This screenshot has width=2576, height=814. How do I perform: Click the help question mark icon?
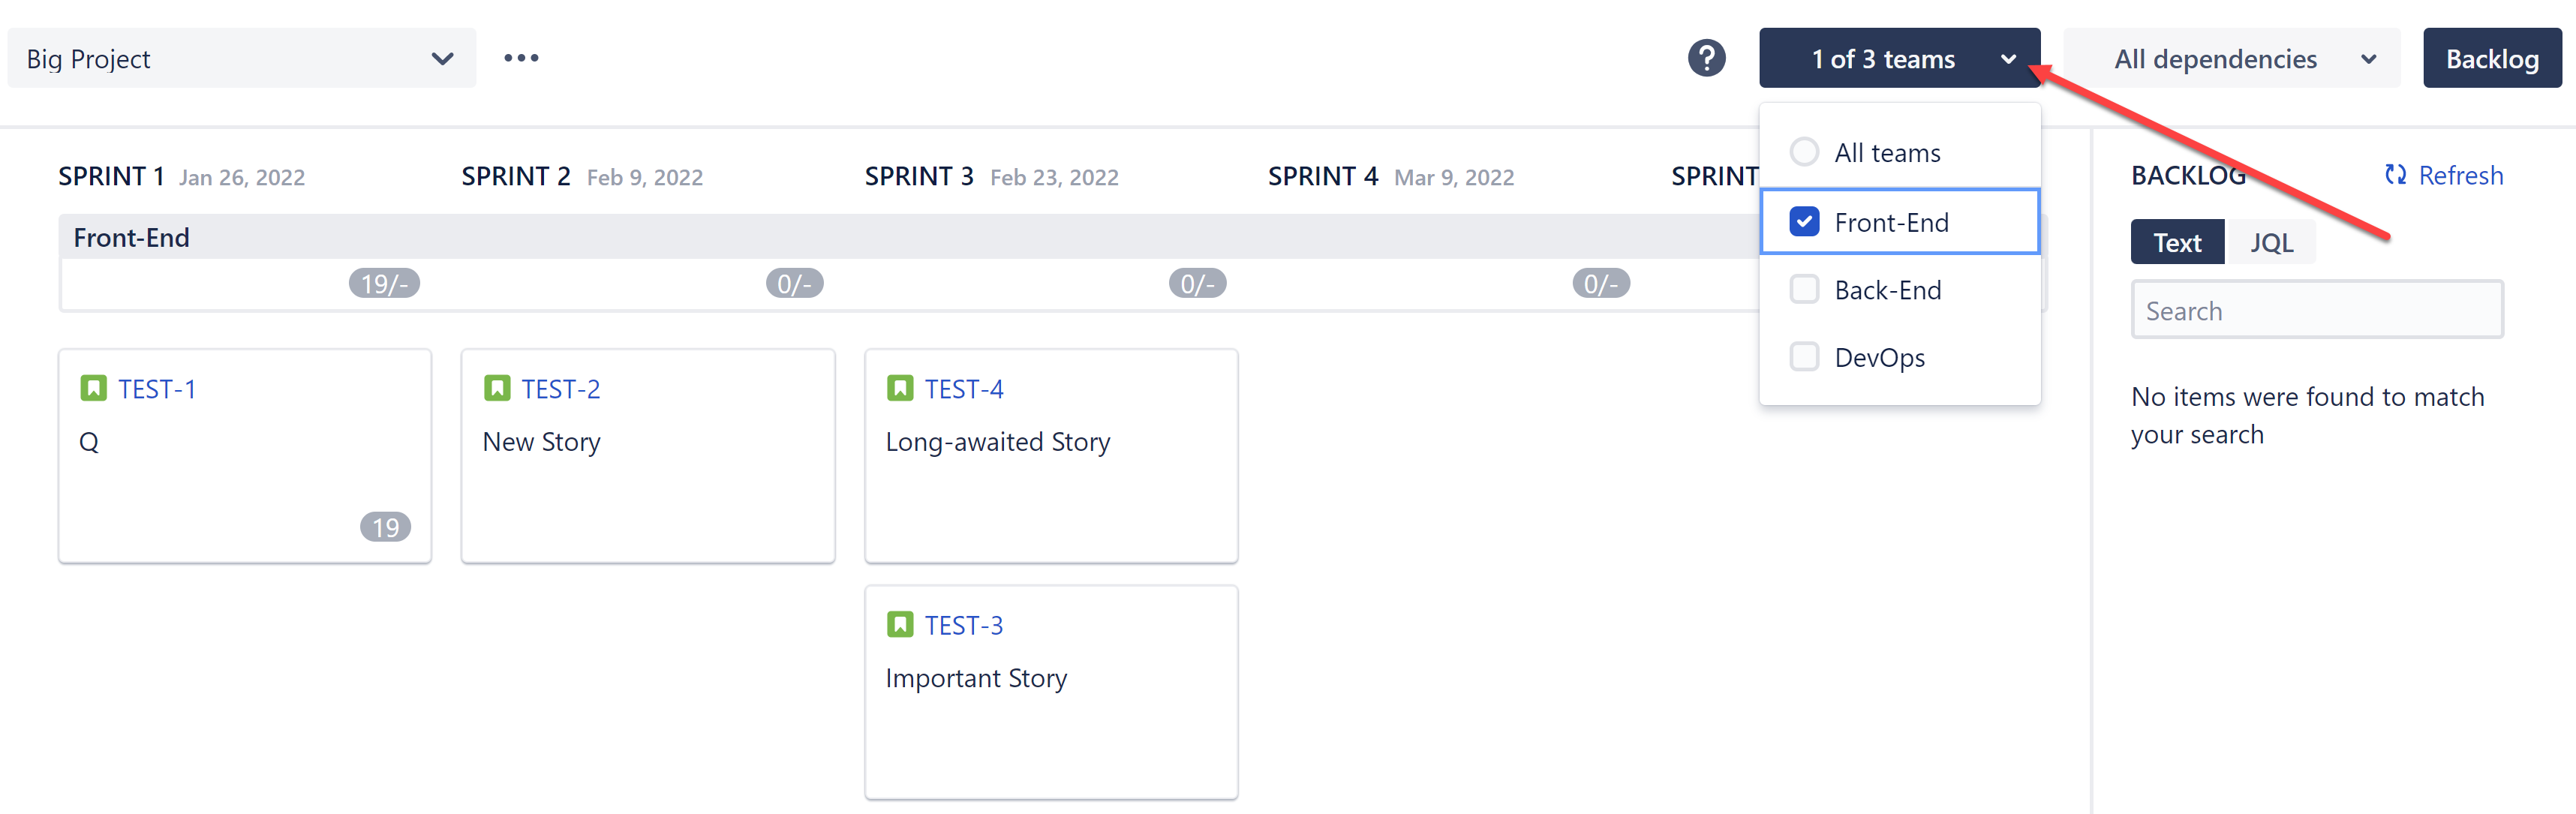point(1706,58)
